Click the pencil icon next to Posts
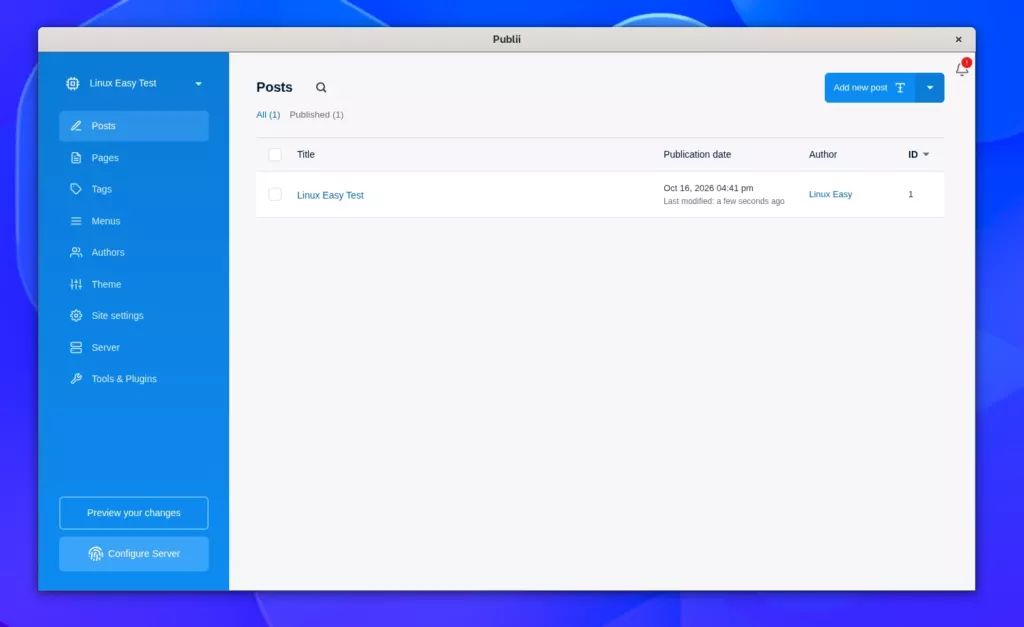 (x=76, y=126)
